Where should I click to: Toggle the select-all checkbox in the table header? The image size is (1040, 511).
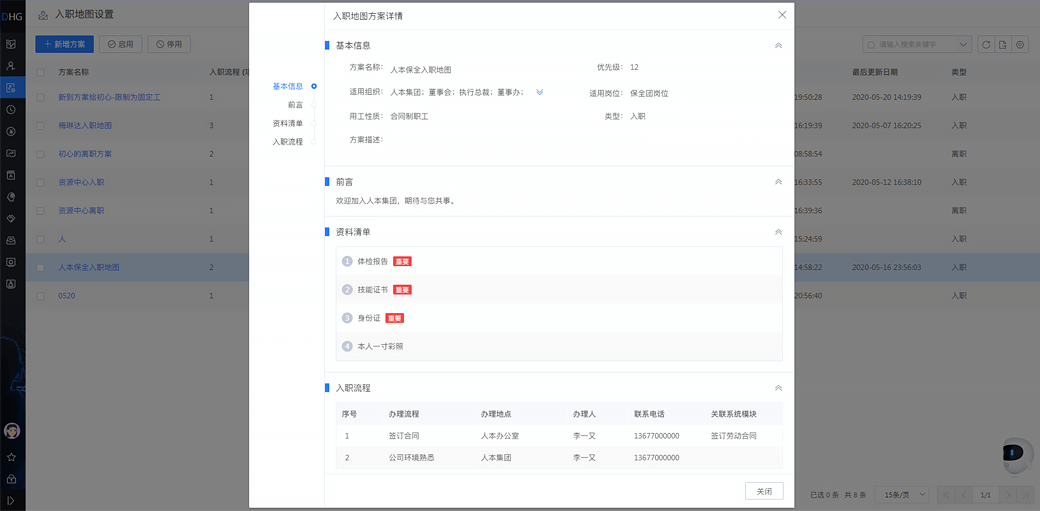pos(41,73)
